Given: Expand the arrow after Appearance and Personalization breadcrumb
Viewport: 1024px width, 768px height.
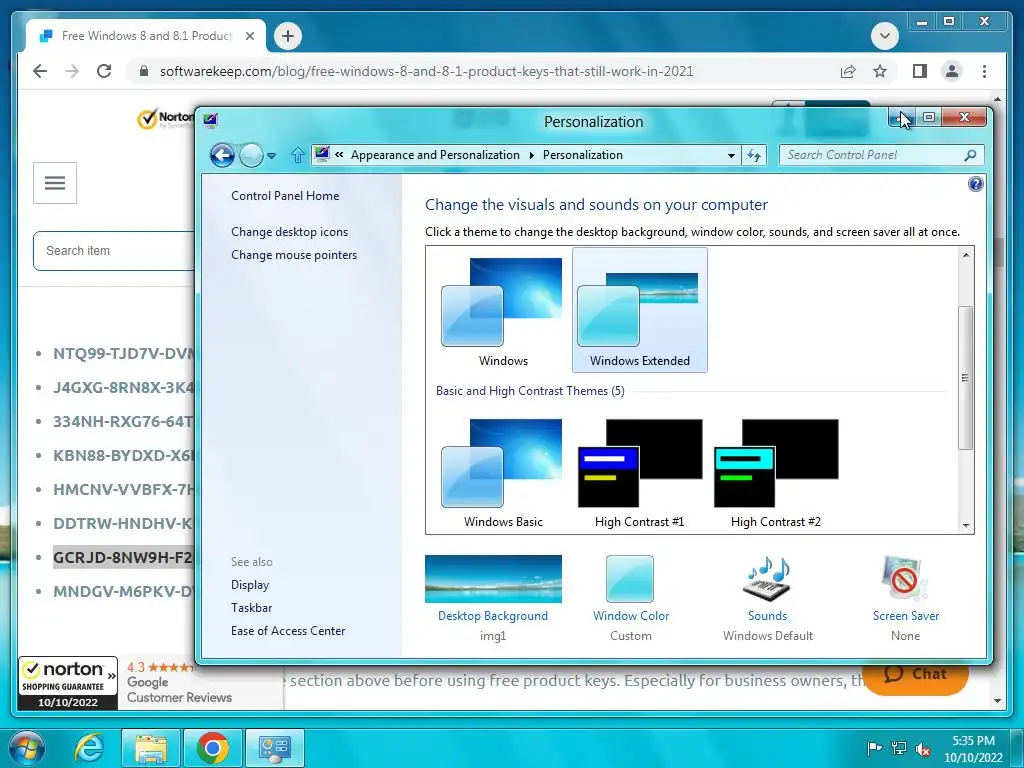Looking at the screenshot, I should tap(532, 155).
